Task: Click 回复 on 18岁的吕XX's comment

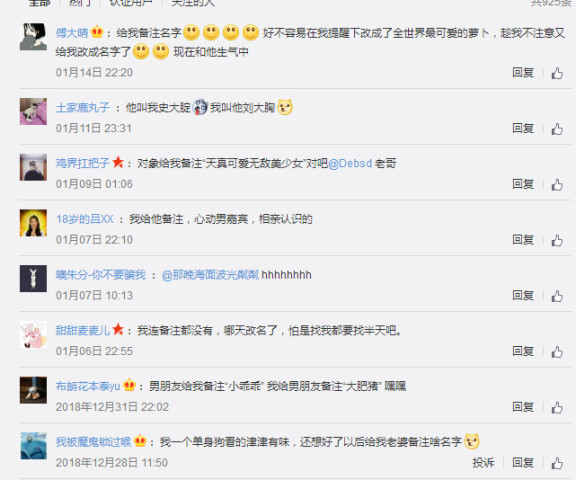Action: (x=523, y=240)
